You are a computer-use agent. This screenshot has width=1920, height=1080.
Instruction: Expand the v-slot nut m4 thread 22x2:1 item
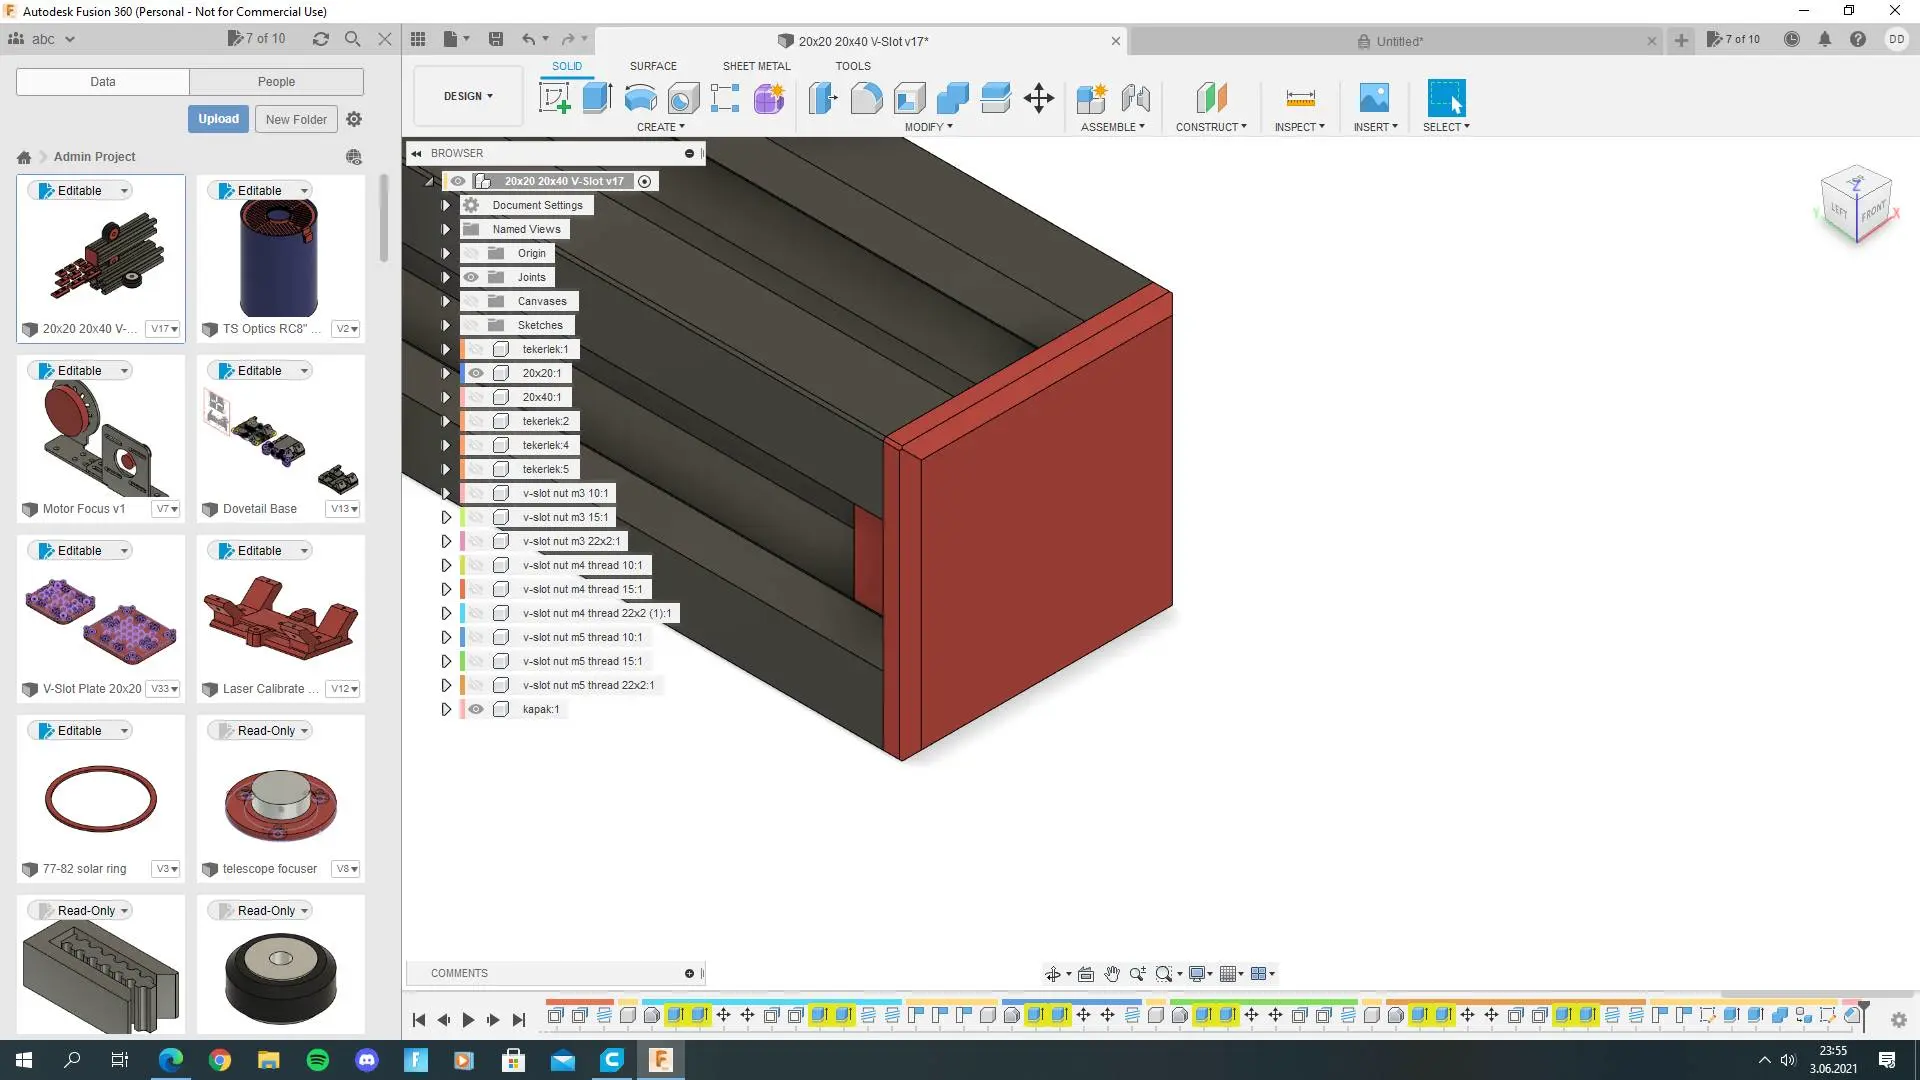[446, 612]
